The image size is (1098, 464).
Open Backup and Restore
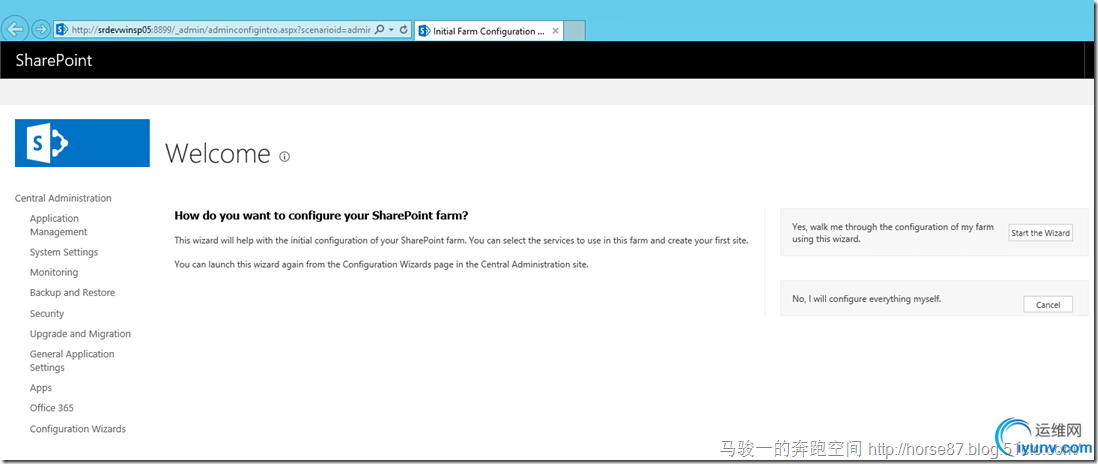point(72,293)
